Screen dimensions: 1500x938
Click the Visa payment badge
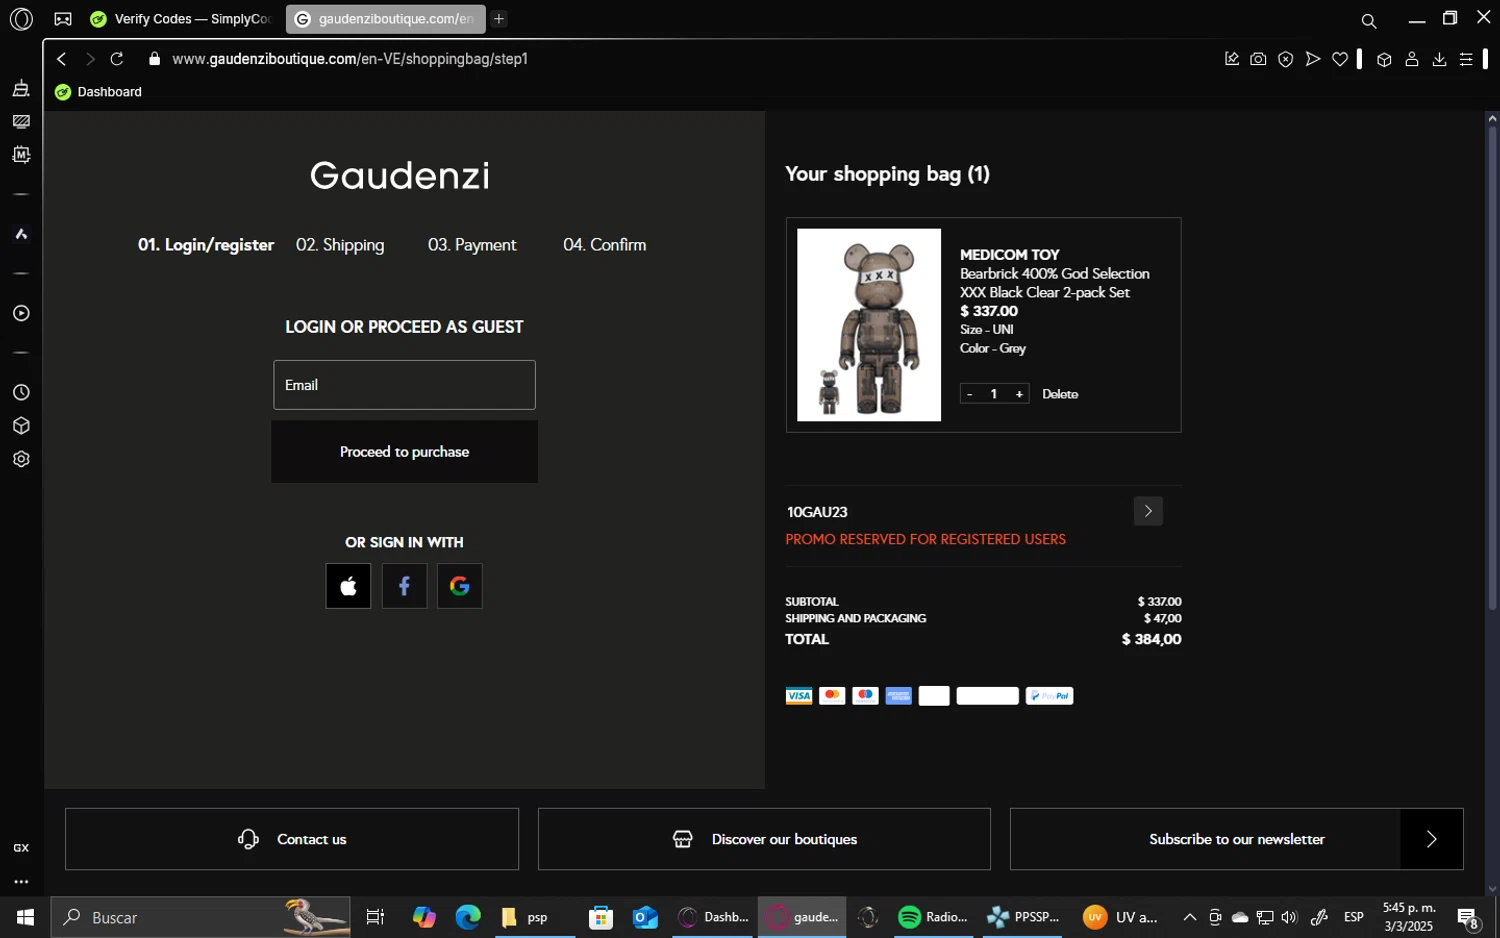(x=798, y=696)
